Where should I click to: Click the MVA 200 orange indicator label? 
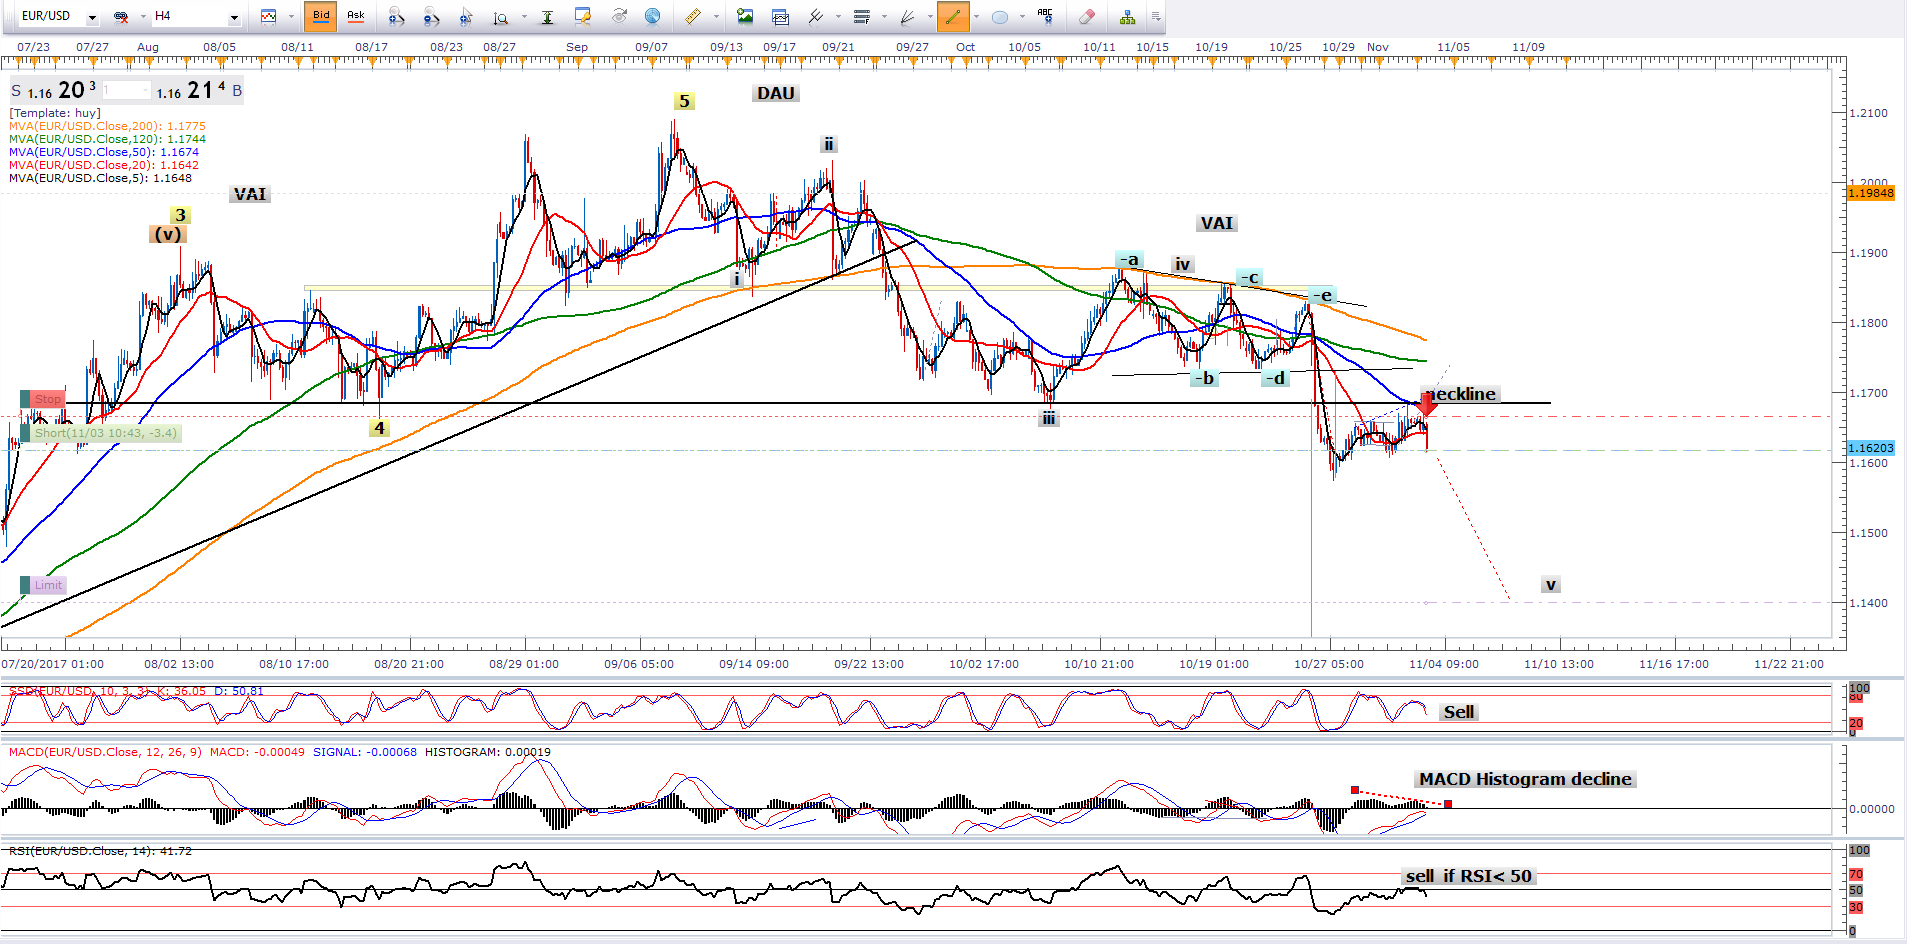click(107, 126)
